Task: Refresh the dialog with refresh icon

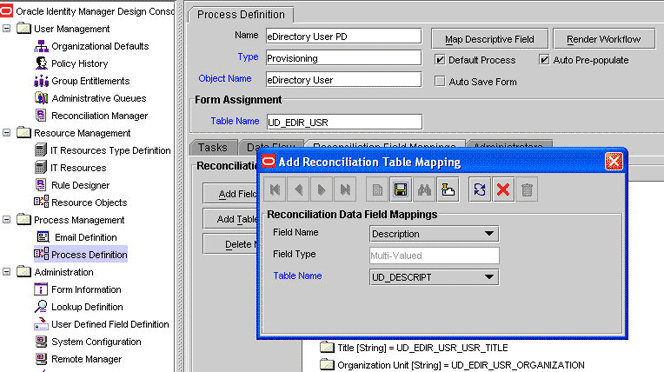Action: (479, 189)
